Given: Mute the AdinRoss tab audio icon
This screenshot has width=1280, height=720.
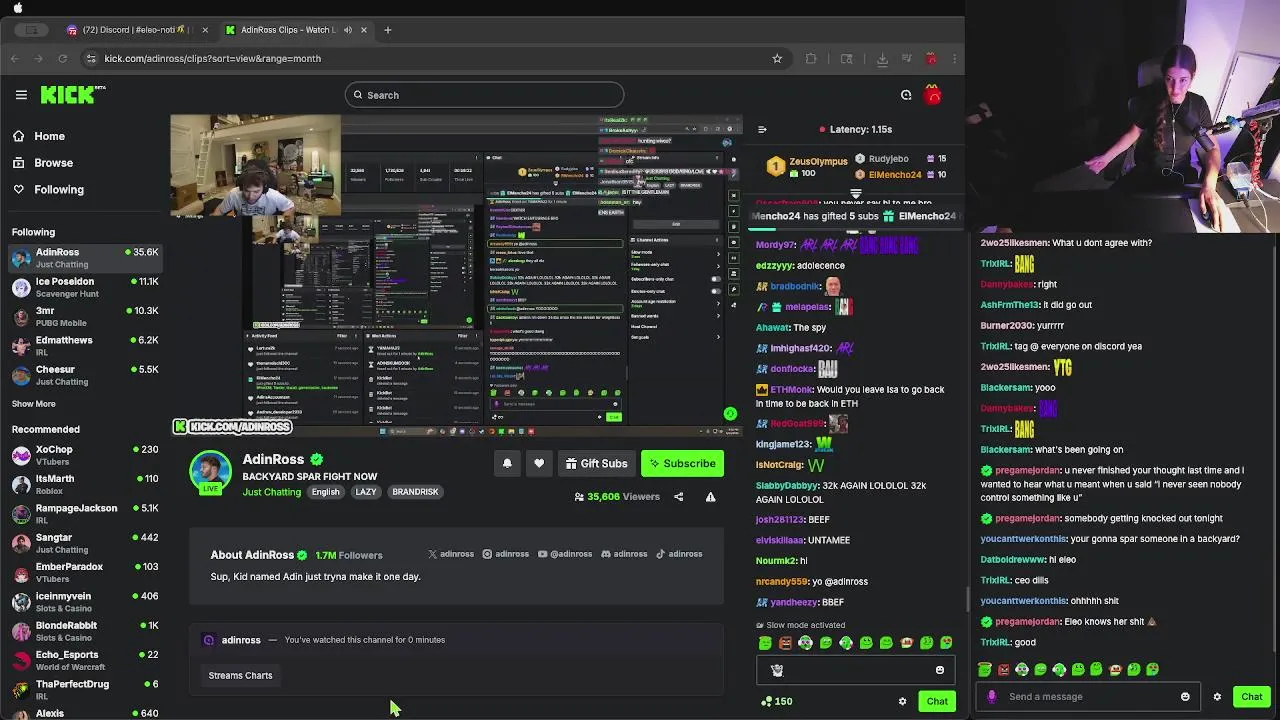Looking at the screenshot, I should (347, 30).
